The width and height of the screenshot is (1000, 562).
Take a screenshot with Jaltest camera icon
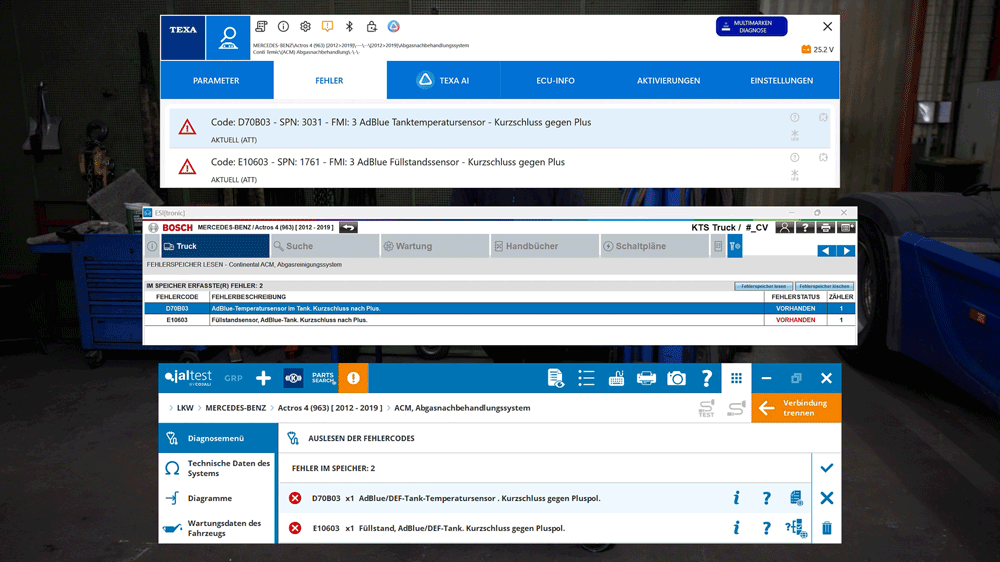pos(676,378)
